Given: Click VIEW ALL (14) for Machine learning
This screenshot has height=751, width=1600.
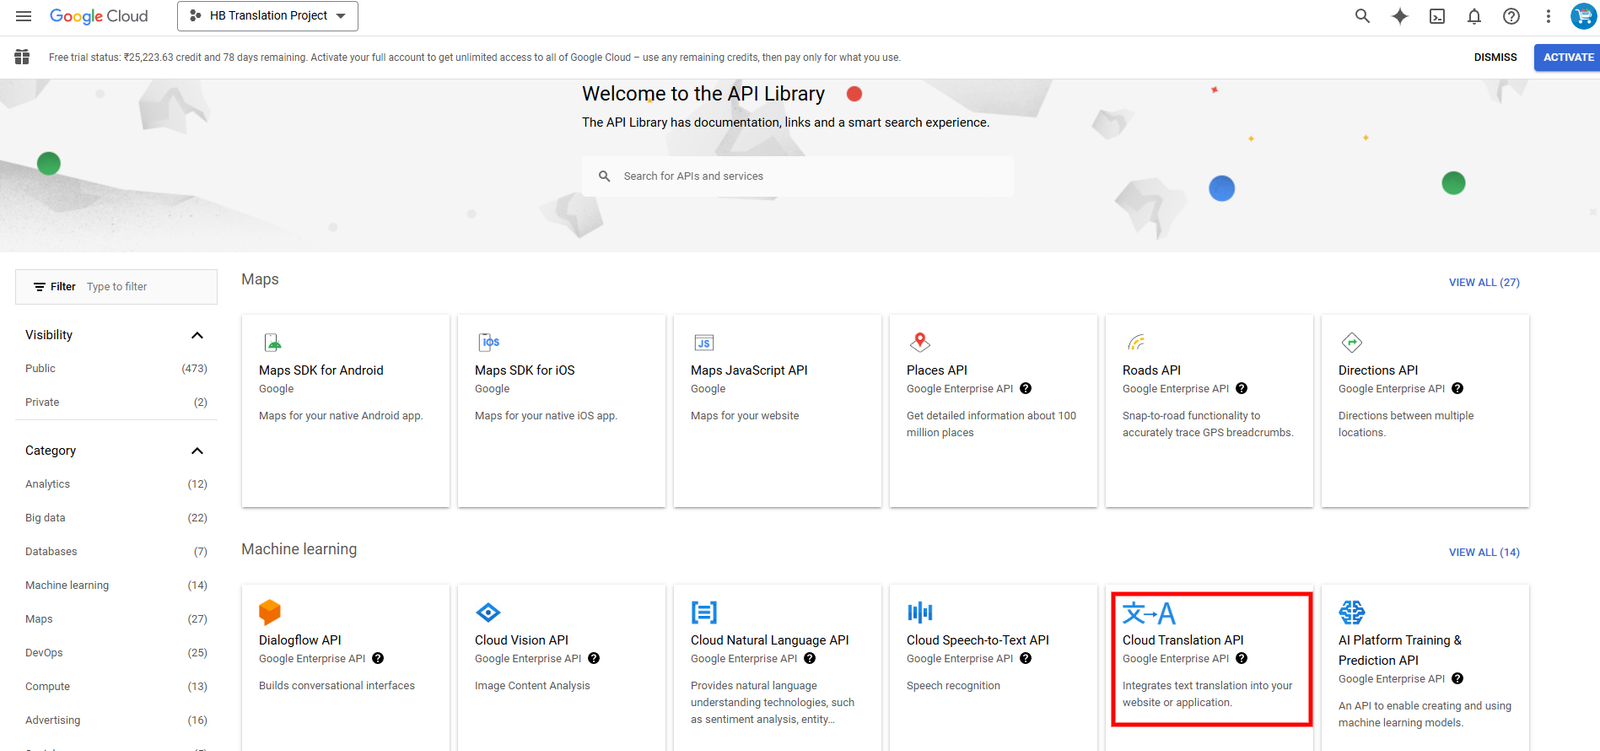Looking at the screenshot, I should [1484, 553].
